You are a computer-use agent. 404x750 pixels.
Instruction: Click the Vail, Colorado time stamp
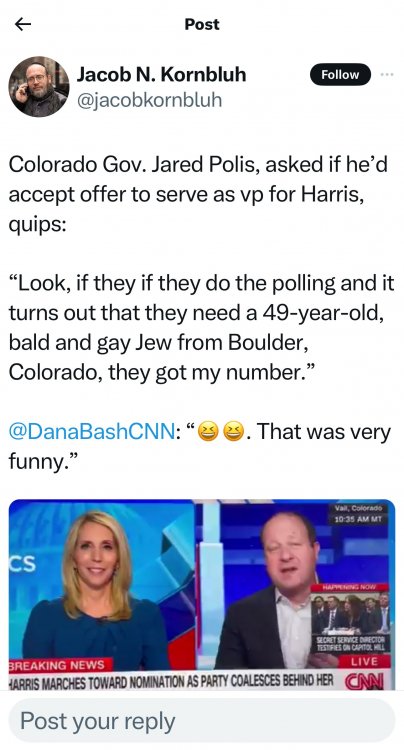tap(359, 515)
